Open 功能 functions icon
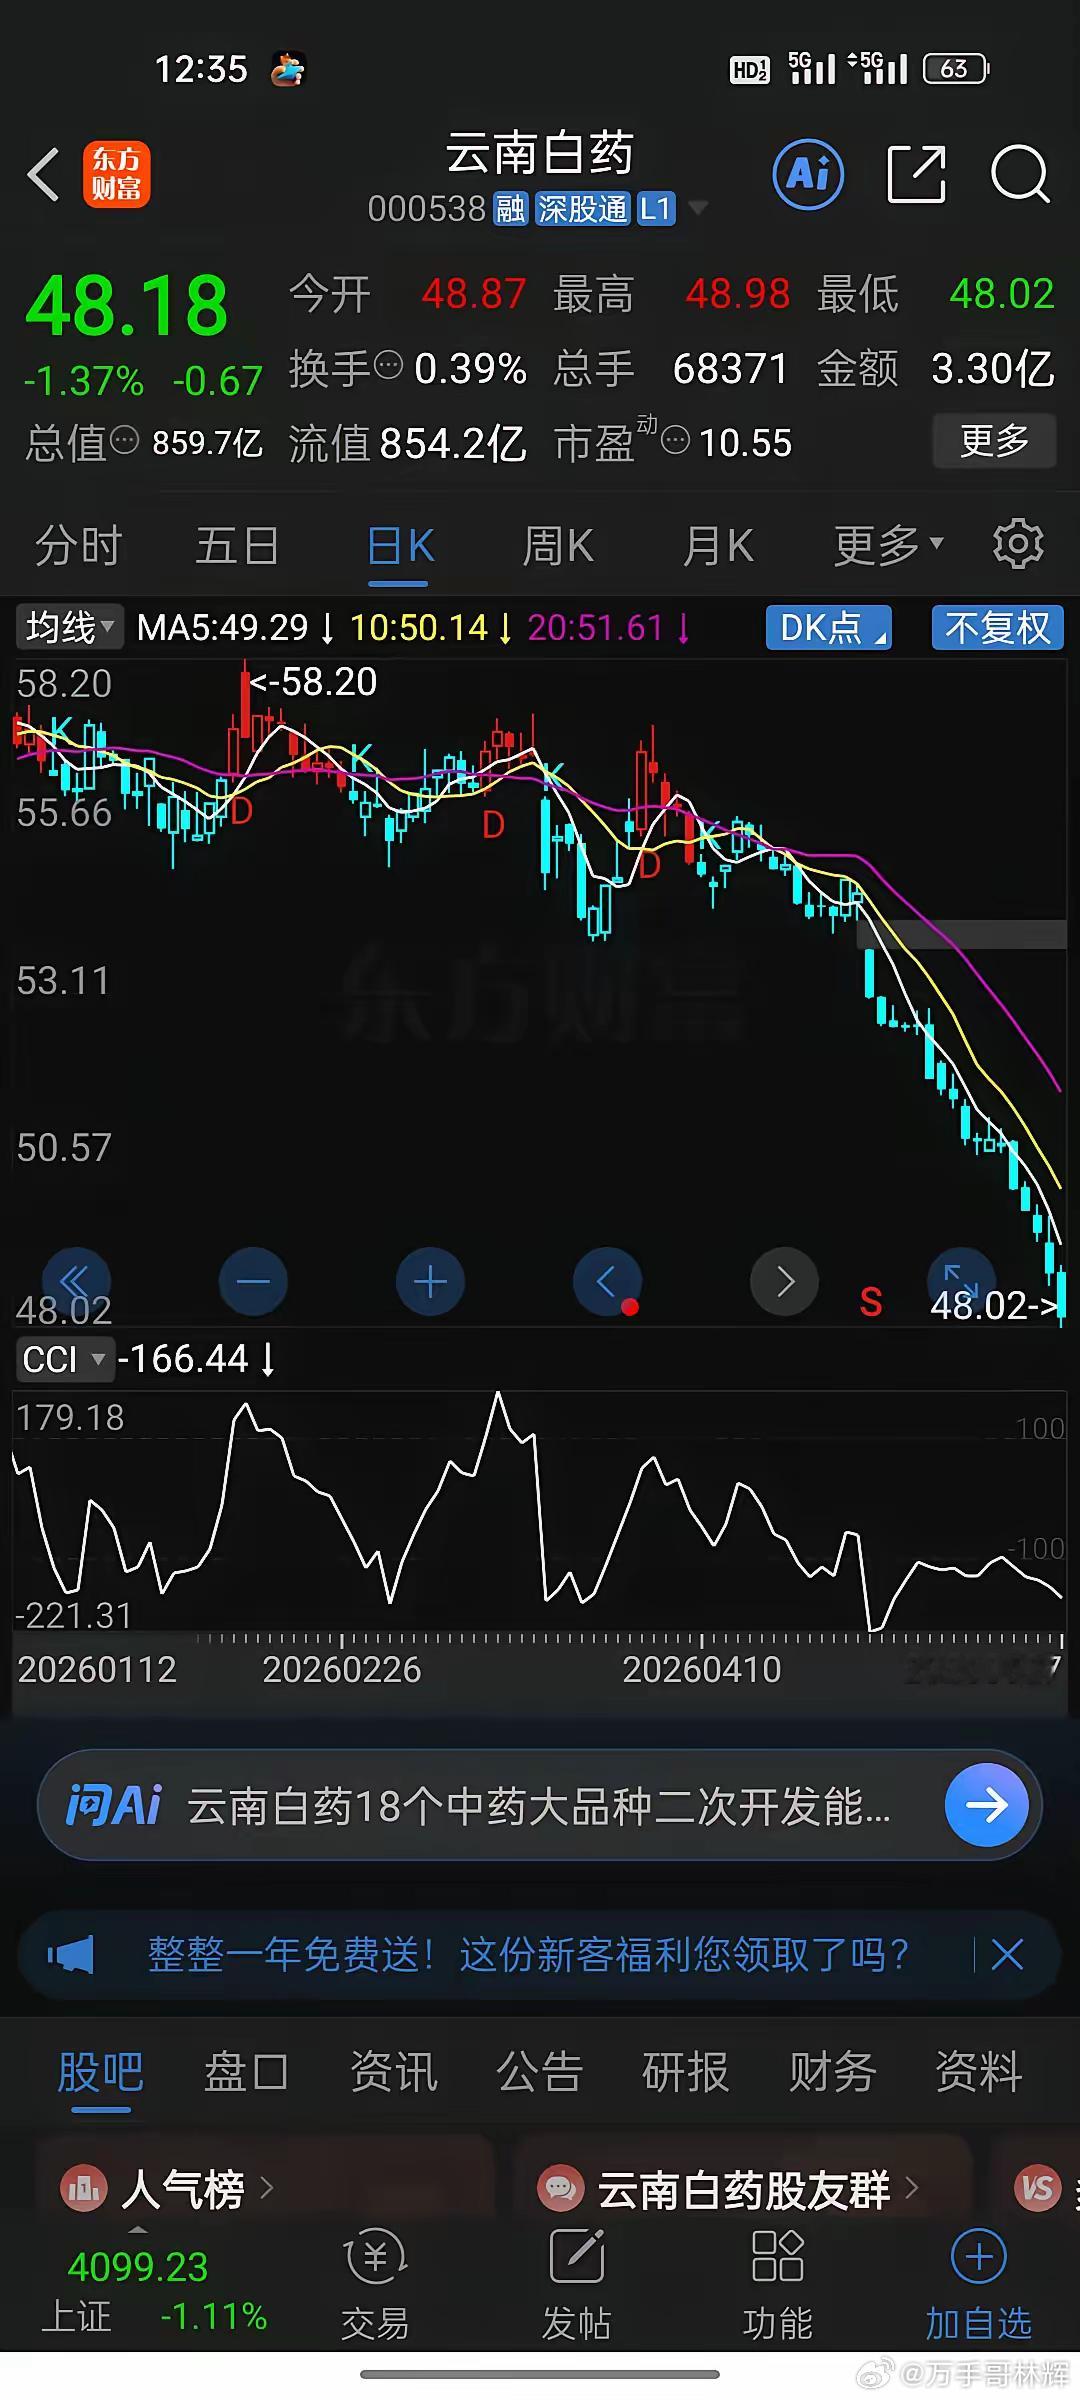This screenshot has height=2400, width=1080. (x=778, y=2286)
